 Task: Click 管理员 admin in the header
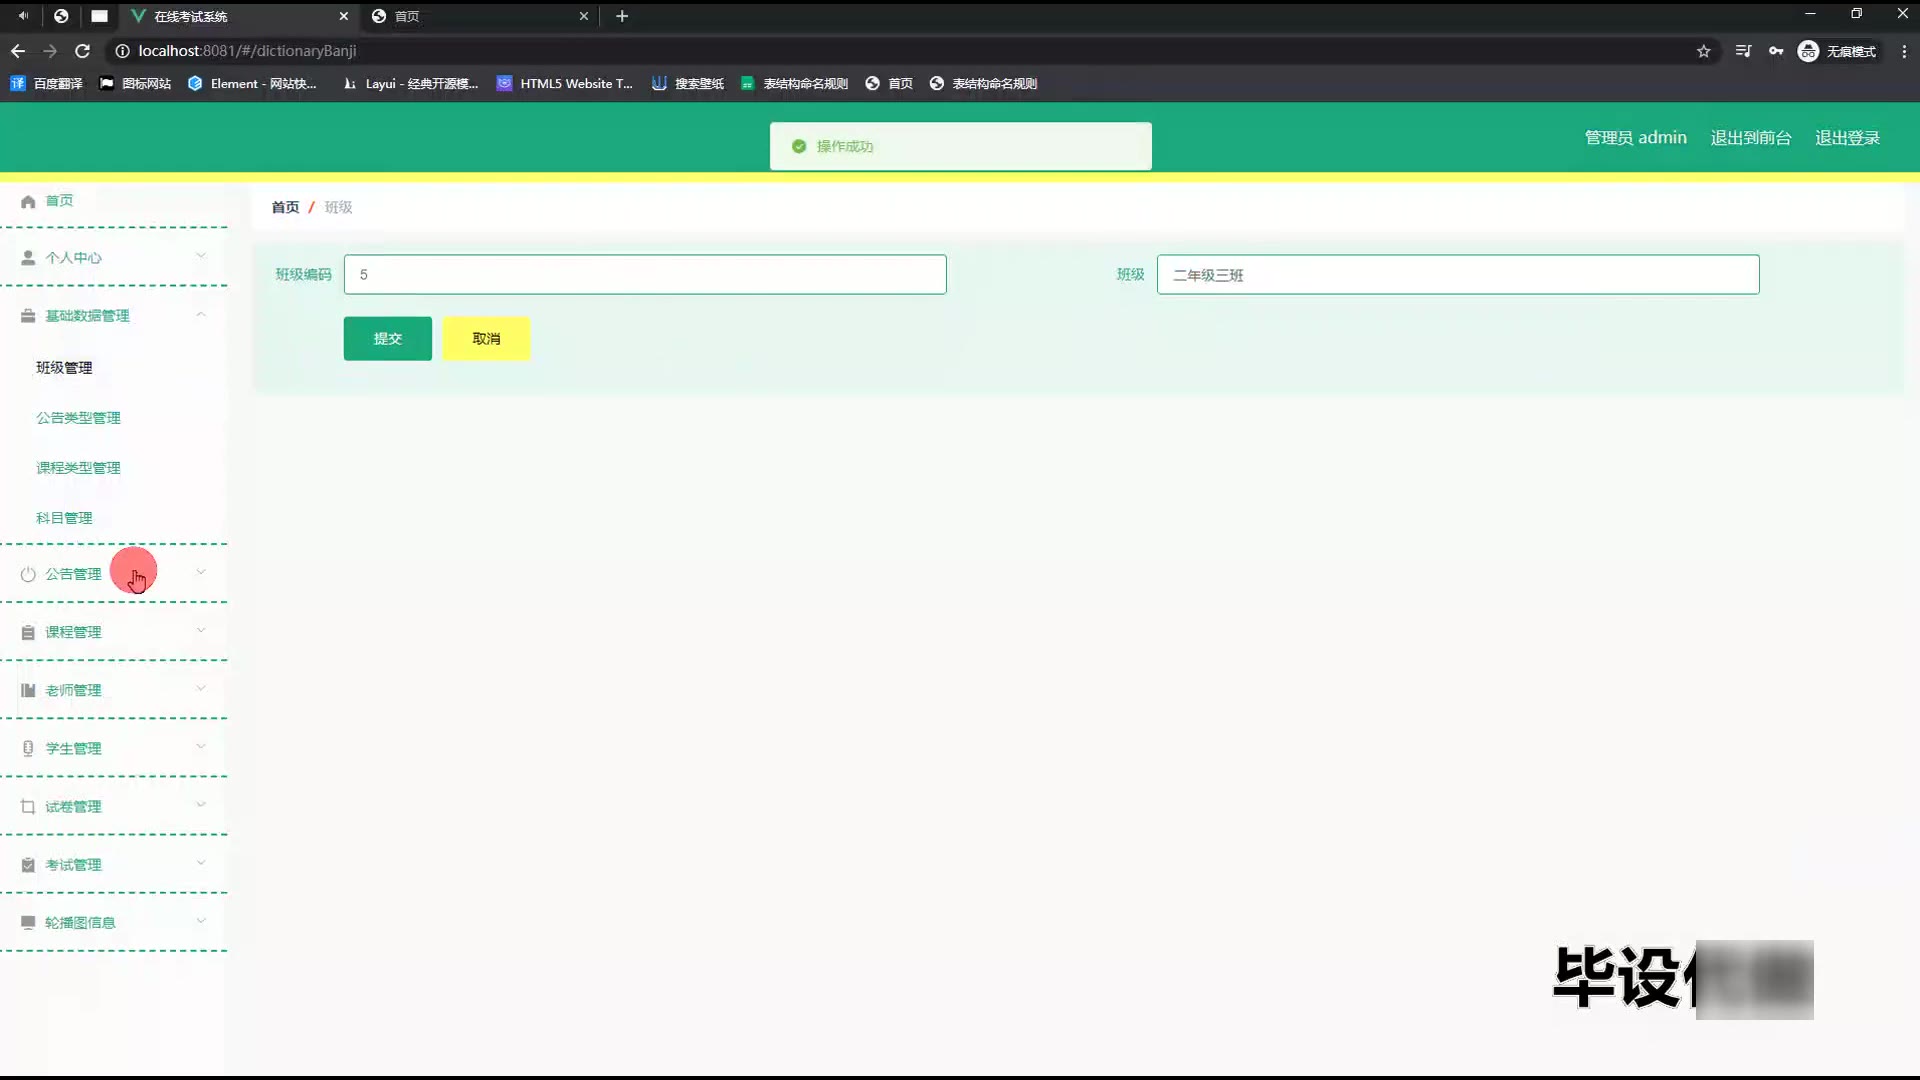pos(1636,138)
